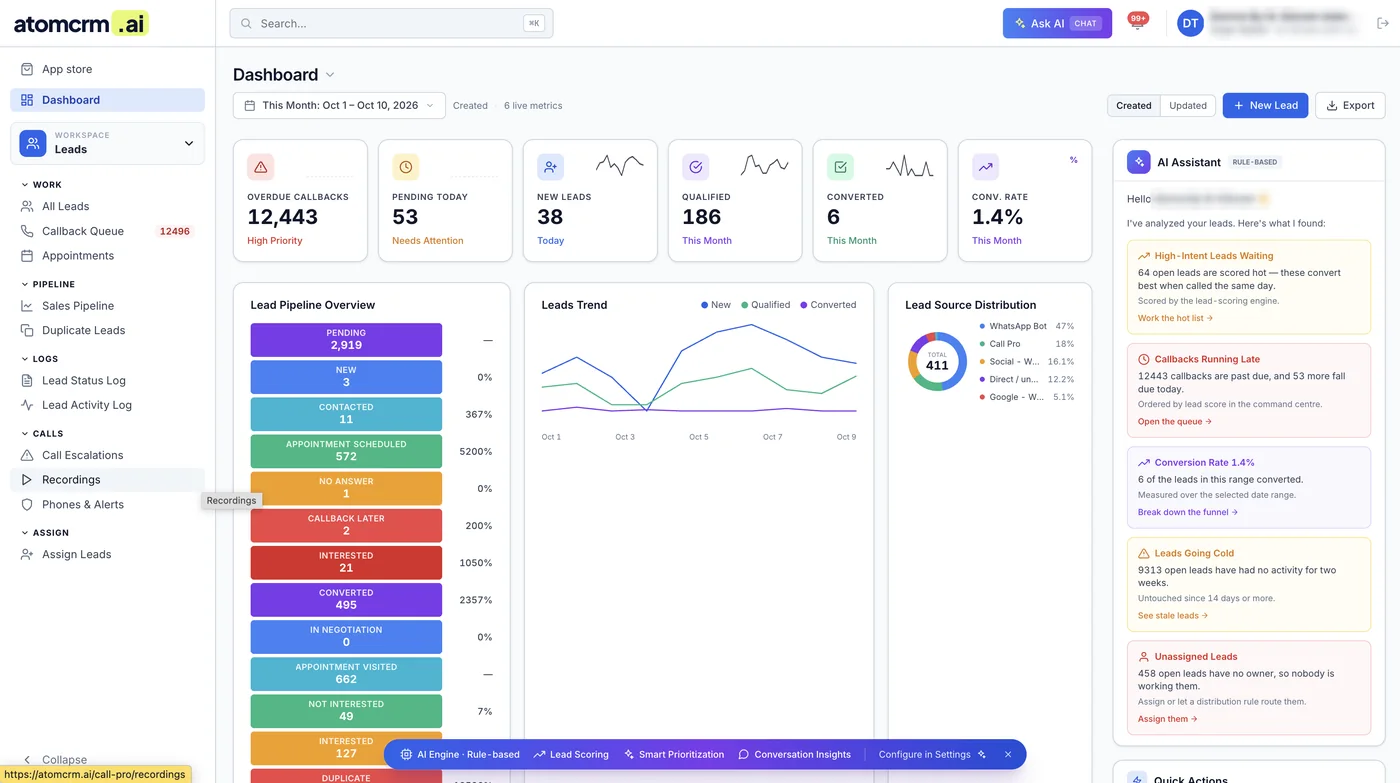Screen dimensions: 1400x783
Task: Follow the Open the queue link
Action: click(x=1174, y=421)
